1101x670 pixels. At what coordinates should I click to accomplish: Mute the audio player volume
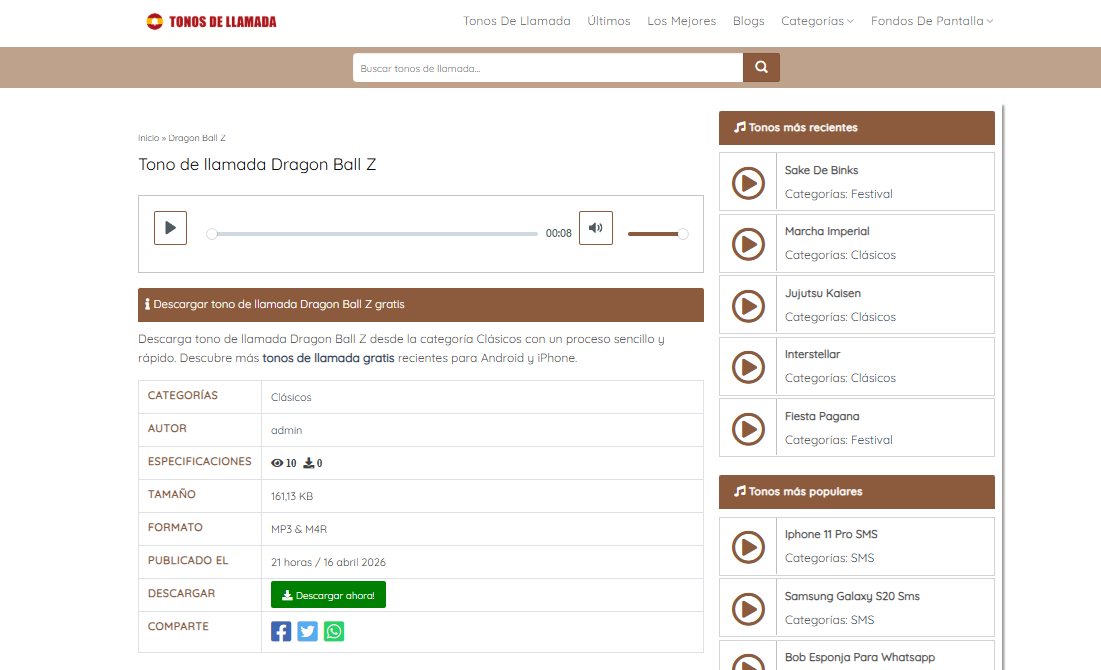tap(595, 228)
